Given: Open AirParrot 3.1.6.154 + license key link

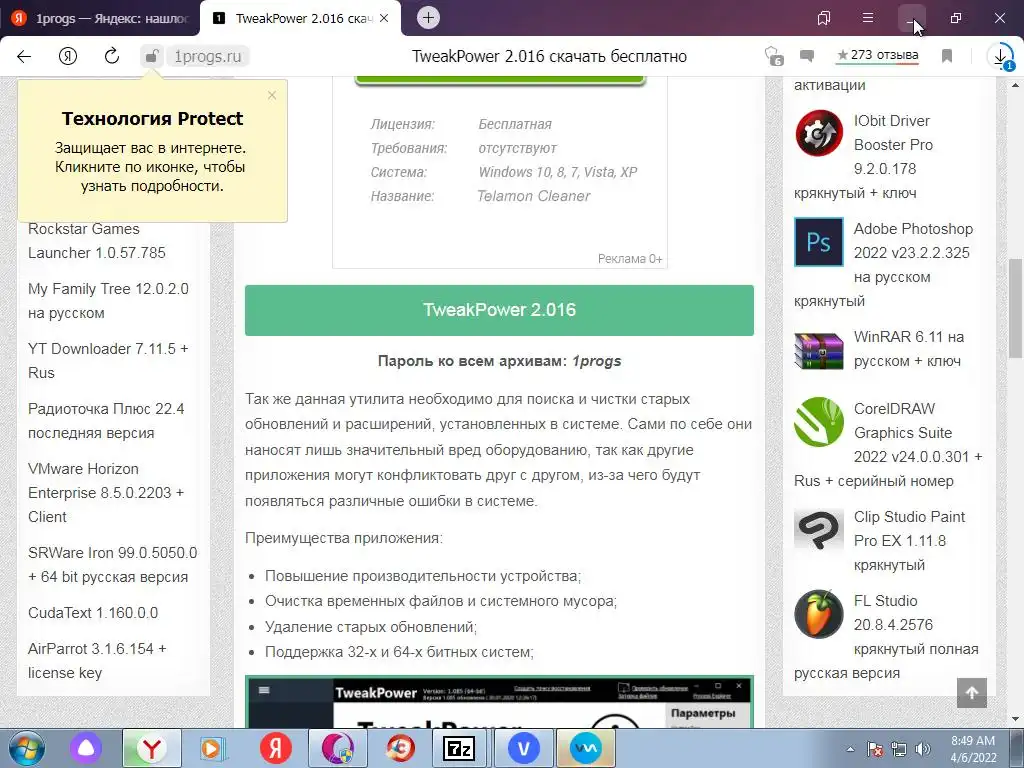Looking at the screenshot, I should 97,661.
